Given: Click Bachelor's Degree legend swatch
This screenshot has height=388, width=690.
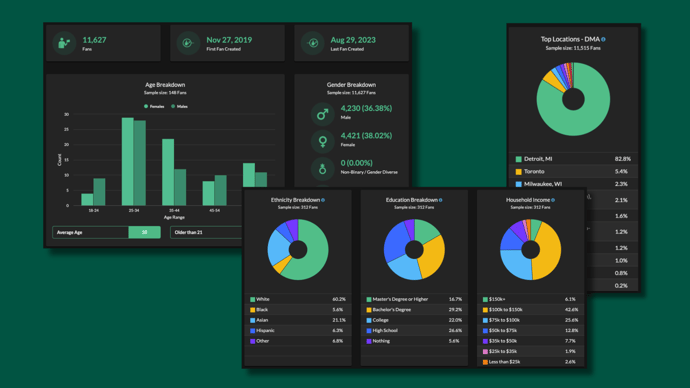Looking at the screenshot, I should (x=369, y=310).
